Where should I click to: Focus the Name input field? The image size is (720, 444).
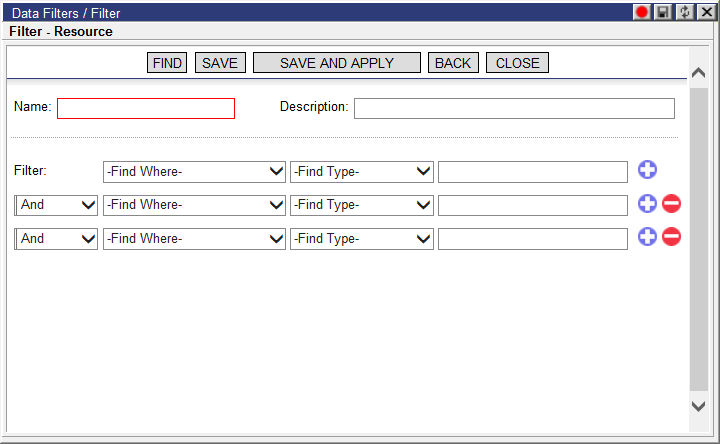146,108
